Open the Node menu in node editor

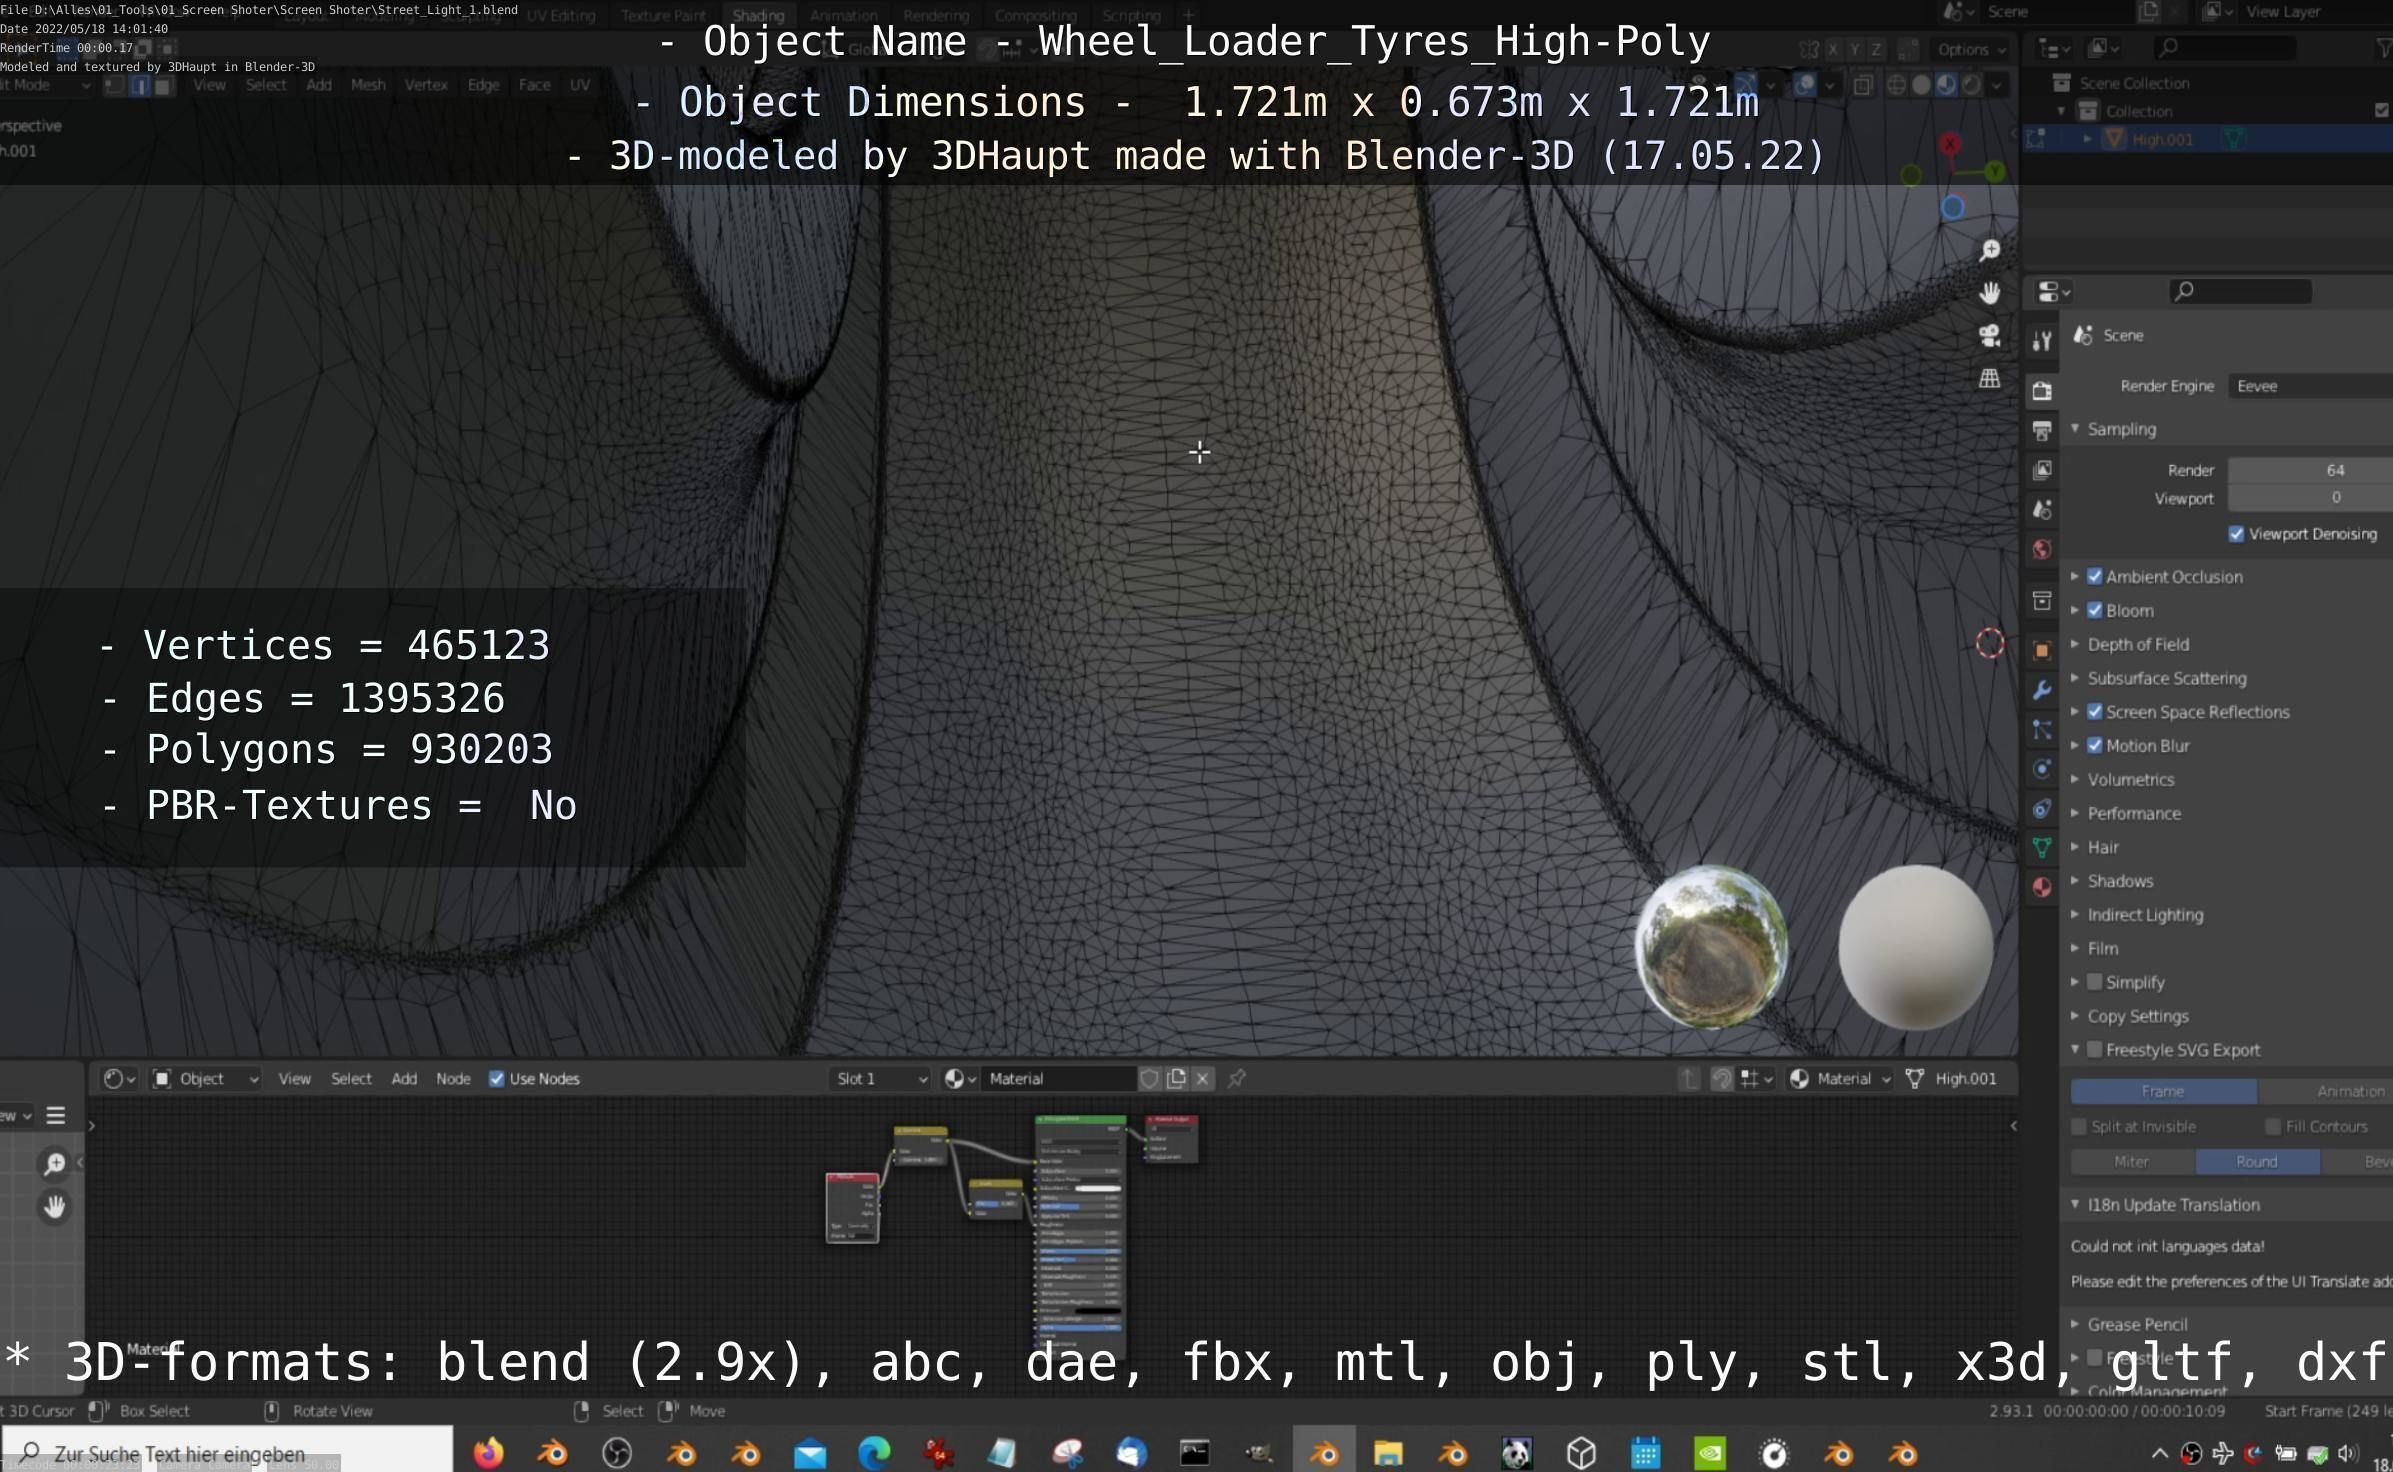[x=453, y=1078]
